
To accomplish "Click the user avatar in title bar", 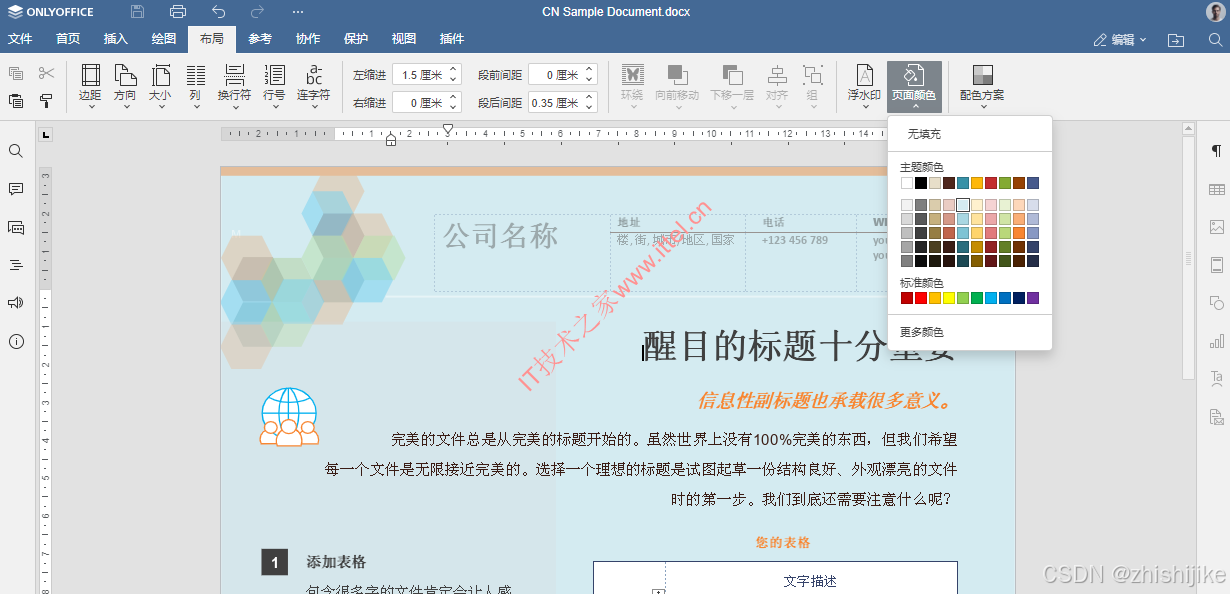I will click(x=1215, y=12).
